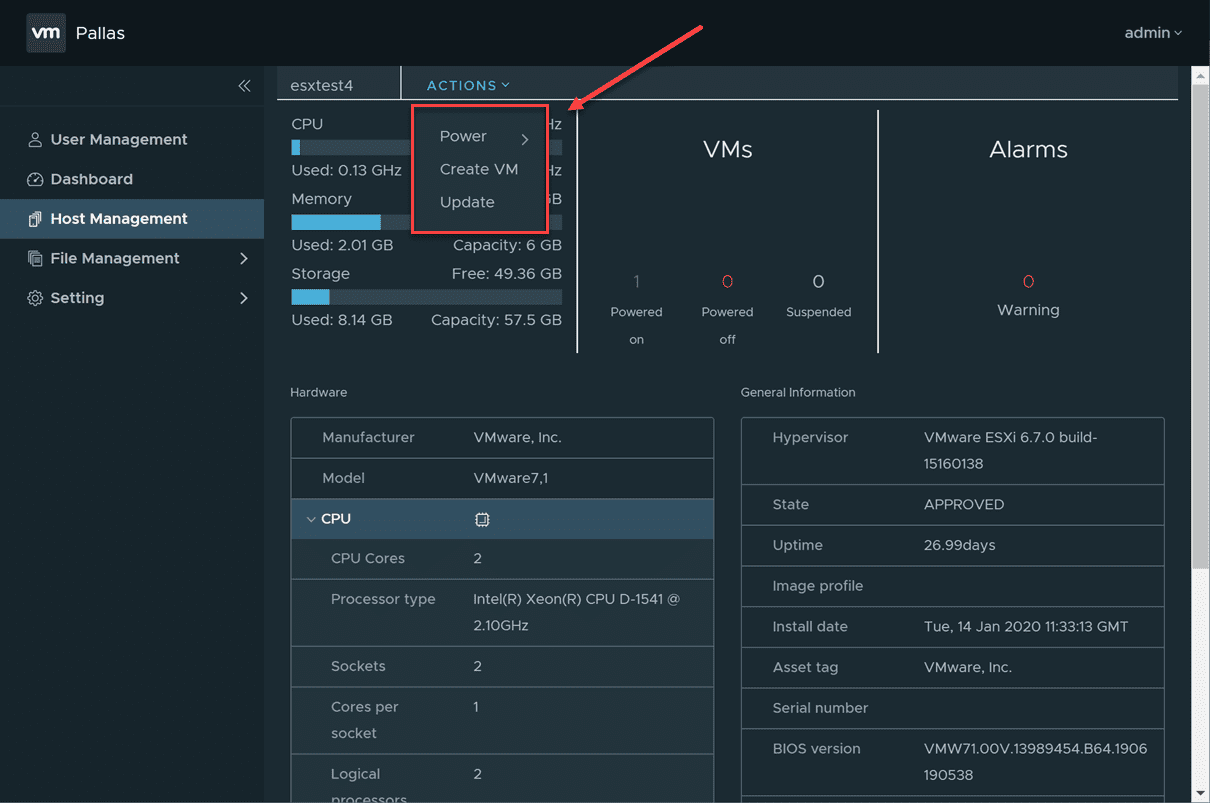This screenshot has height=803, width=1210.
Task: Click the CPU chip icon
Action: pos(482,520)
